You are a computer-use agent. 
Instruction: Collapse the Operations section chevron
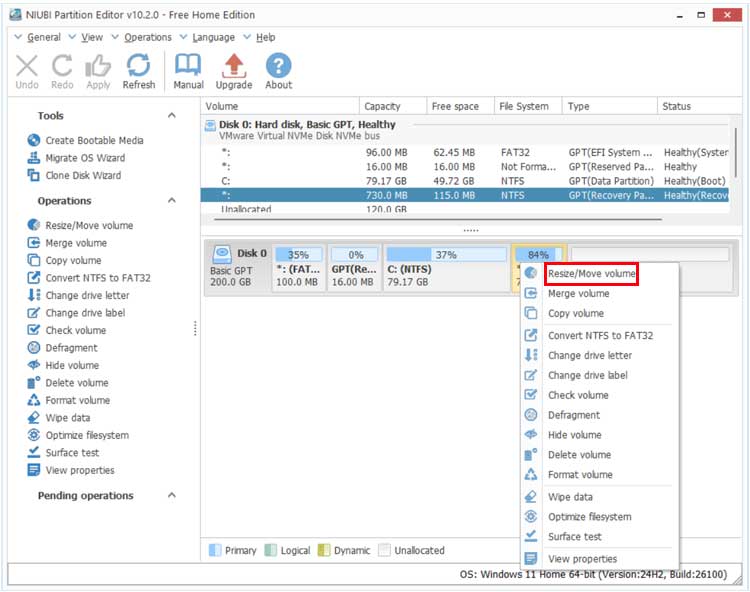pyautogui.click(x=171, y=201)
